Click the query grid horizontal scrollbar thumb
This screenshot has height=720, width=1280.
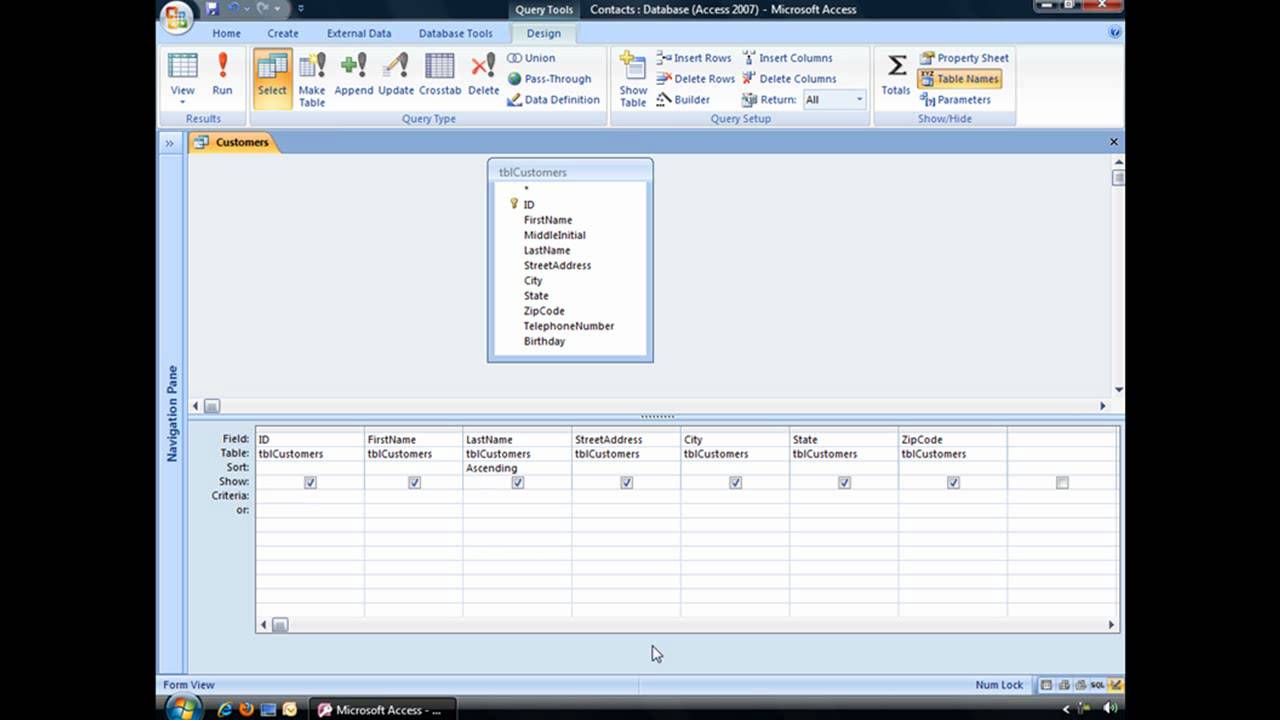pyautogui.click(x=280, y=625)
